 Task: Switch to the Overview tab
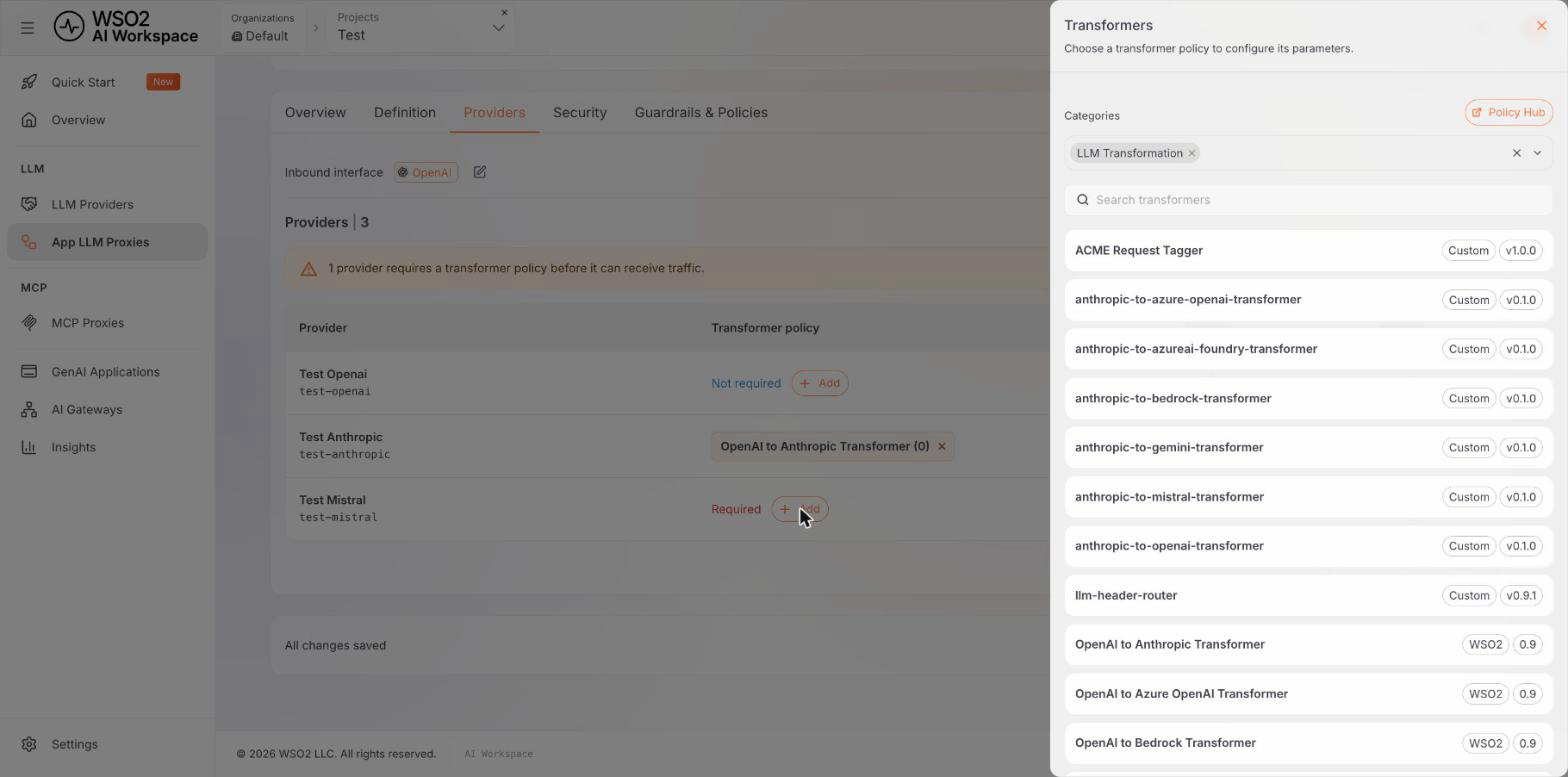(315, 112)
